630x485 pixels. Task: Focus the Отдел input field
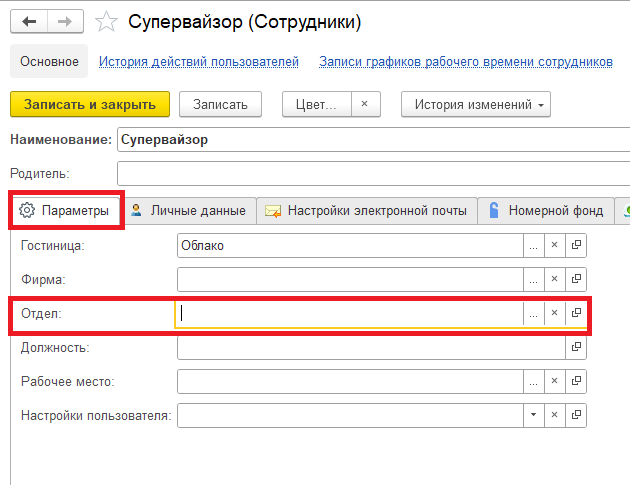(350, 313)
